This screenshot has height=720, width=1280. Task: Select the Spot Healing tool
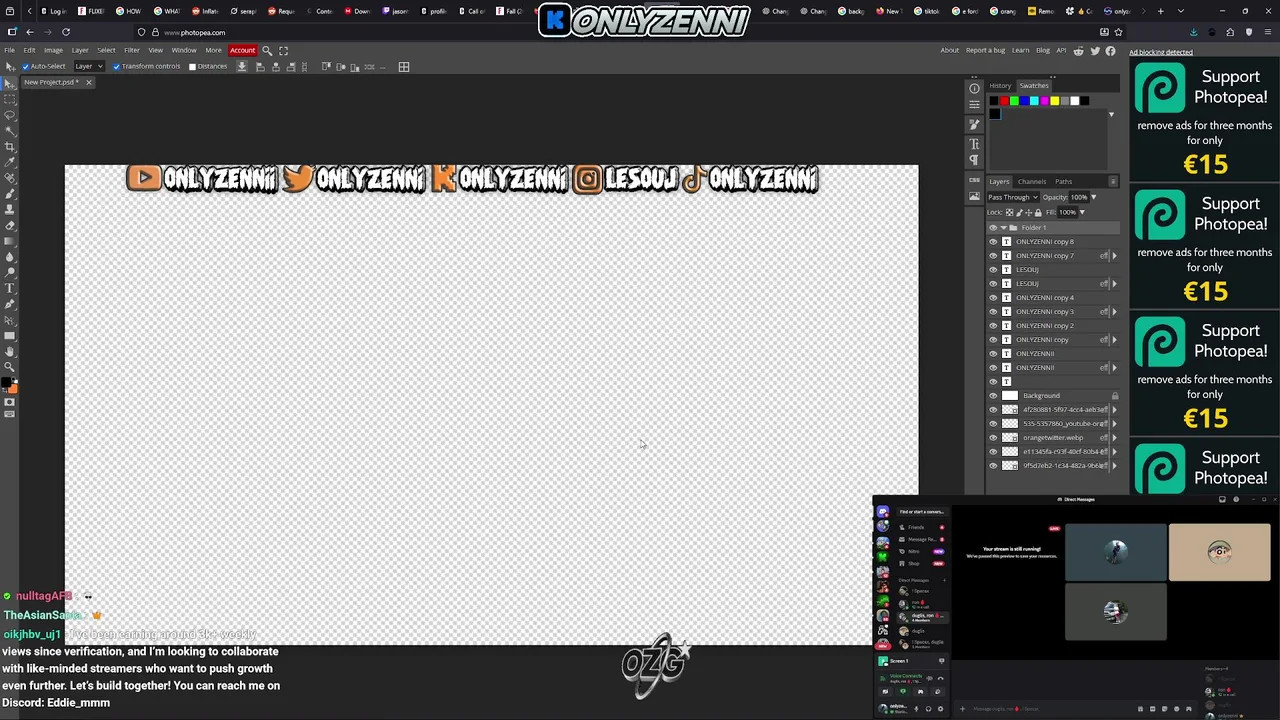click(10, 178)
